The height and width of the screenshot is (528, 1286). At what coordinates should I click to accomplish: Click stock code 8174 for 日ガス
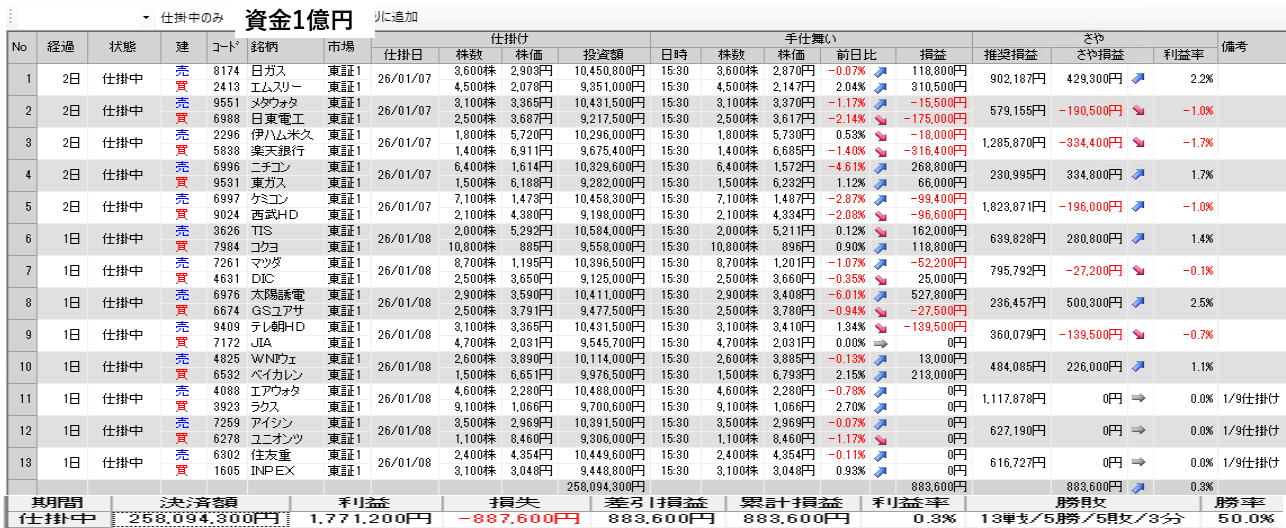[225, 71]
